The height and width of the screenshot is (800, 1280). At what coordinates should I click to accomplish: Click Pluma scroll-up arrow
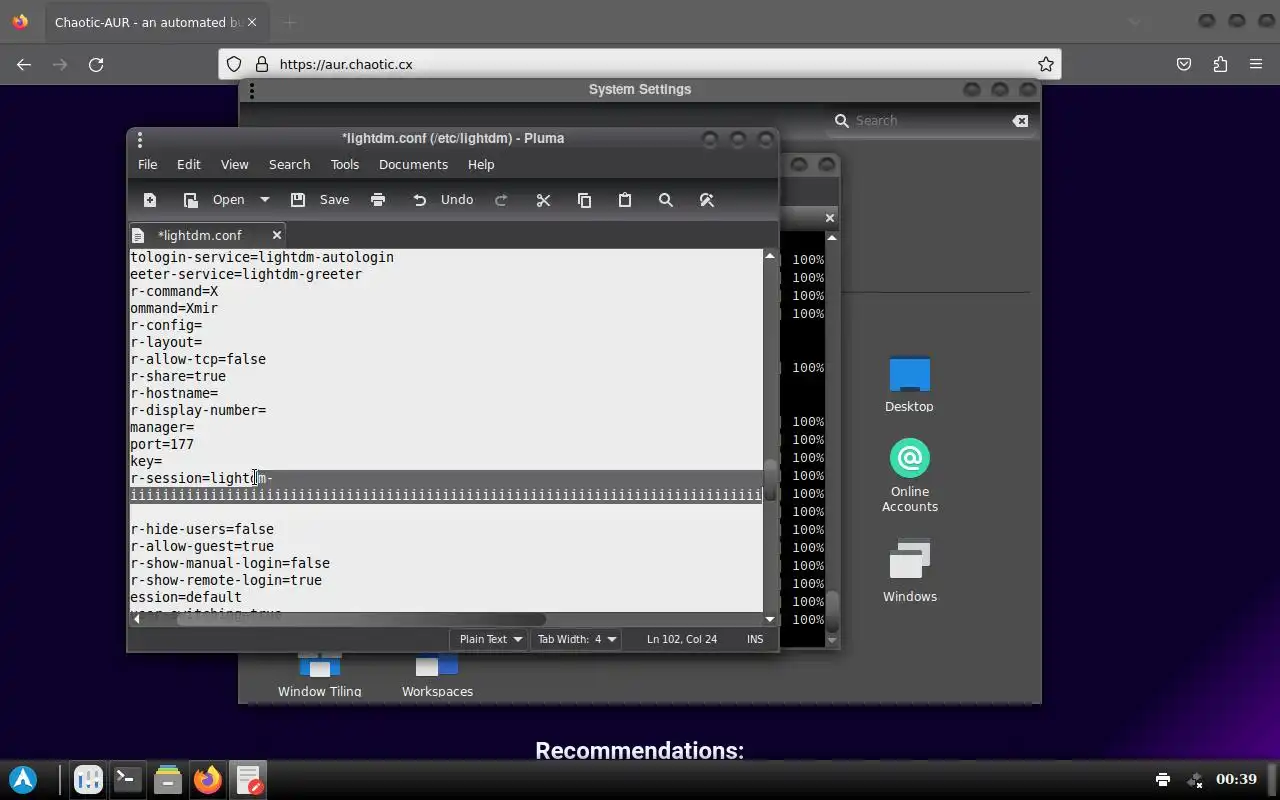770,256
